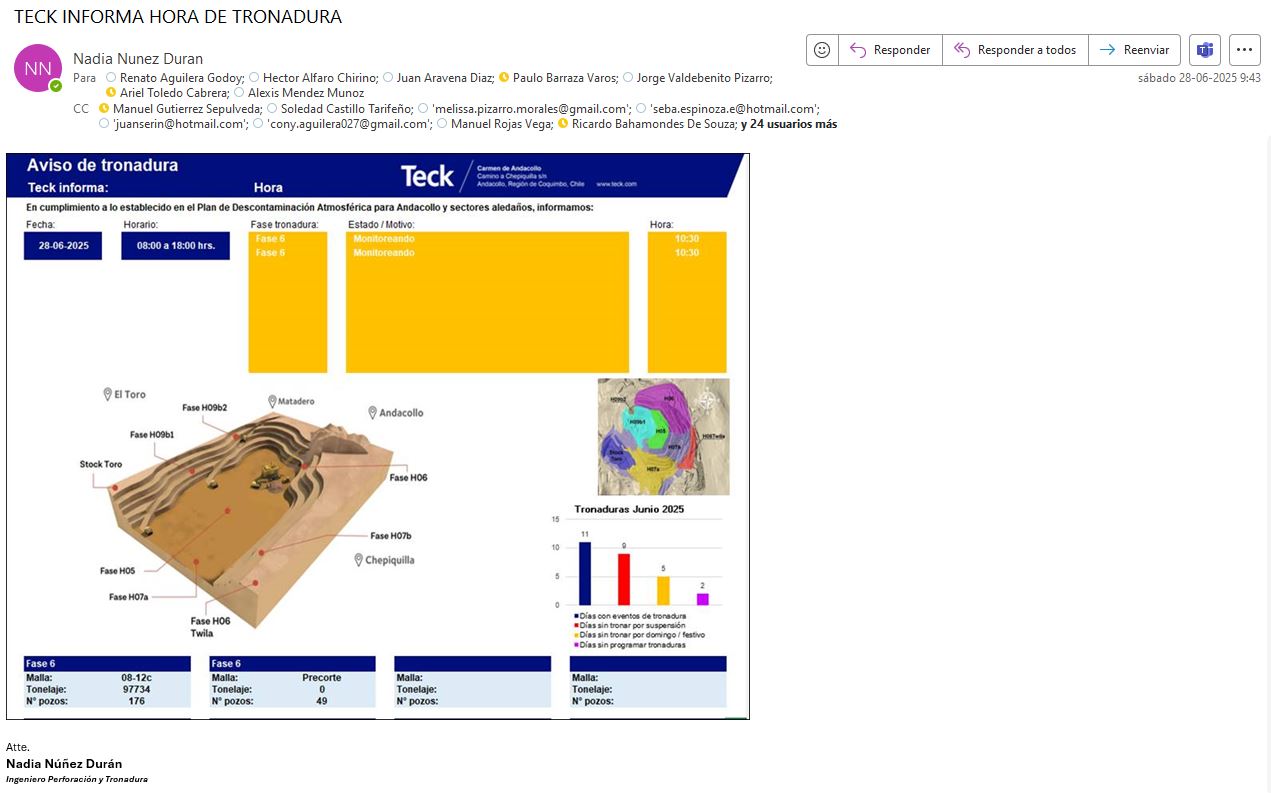The height and width of the screenshot is (793, 1271).
Task: Open sender name Nadia Nunez Duran
Action: click(x=138, y=59)
